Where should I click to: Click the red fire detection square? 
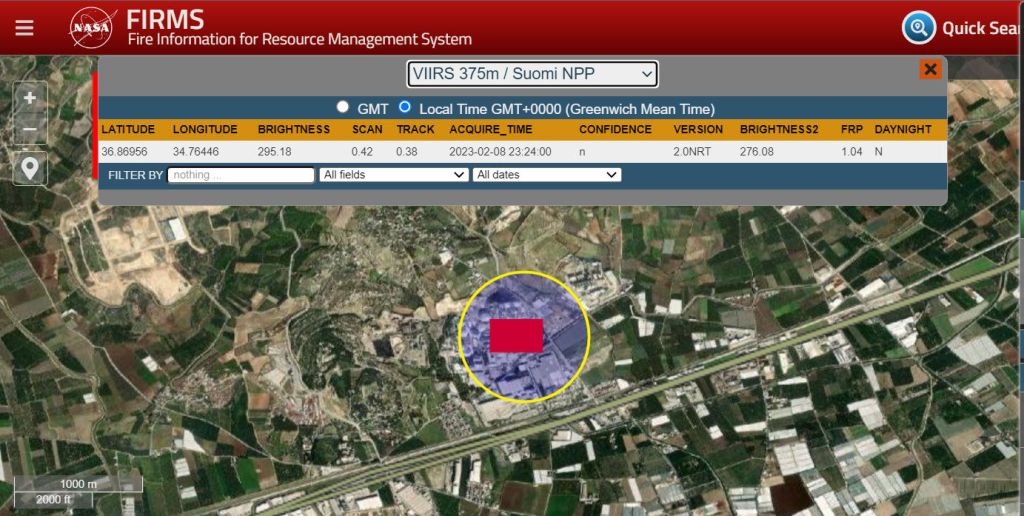(x=516, y=336)
